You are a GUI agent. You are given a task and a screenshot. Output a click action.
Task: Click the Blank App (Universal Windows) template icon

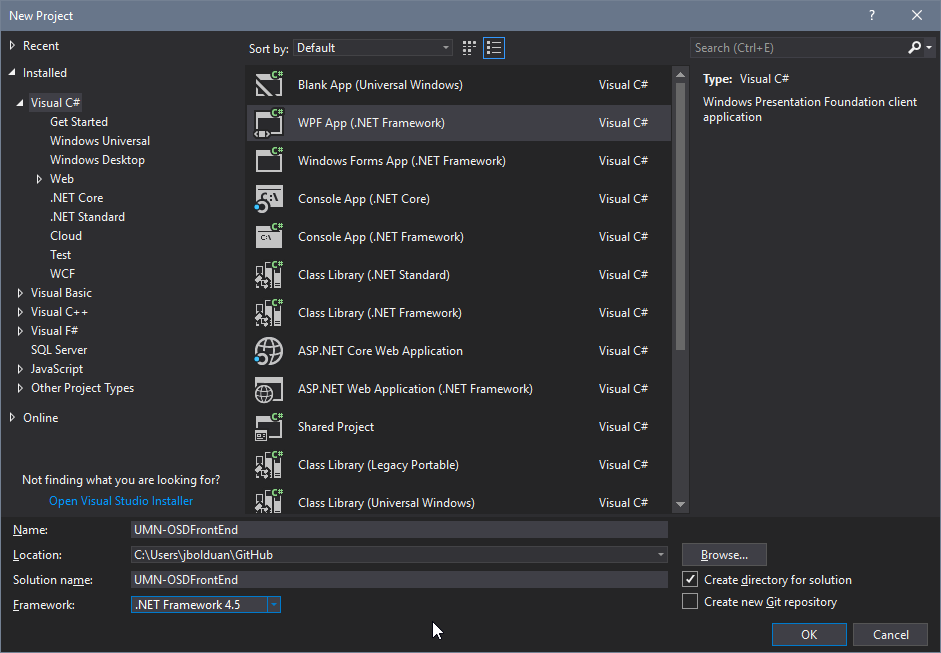click(269, 84)
